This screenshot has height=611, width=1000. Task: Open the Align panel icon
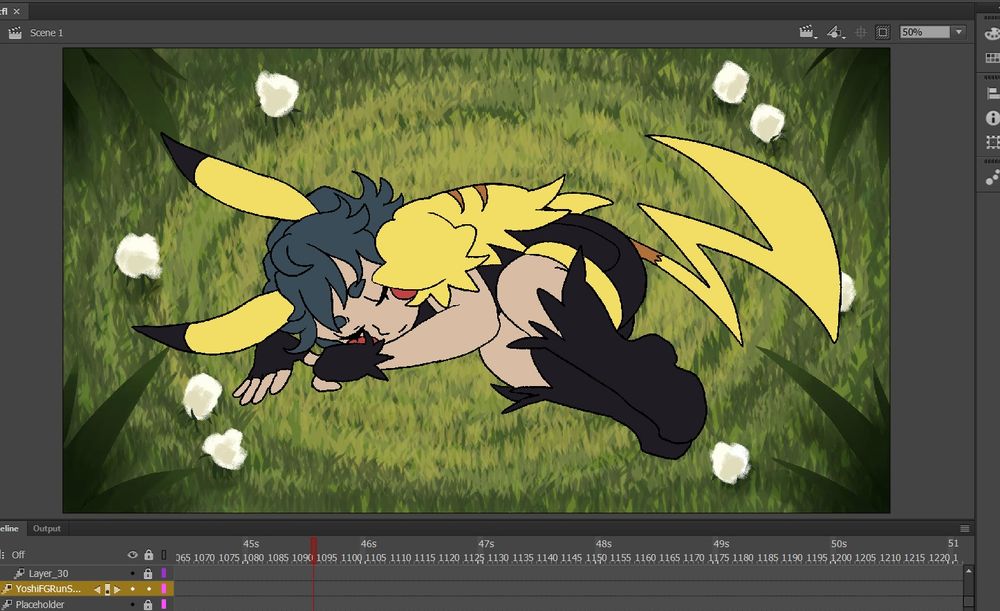click(x=992, y=94)
